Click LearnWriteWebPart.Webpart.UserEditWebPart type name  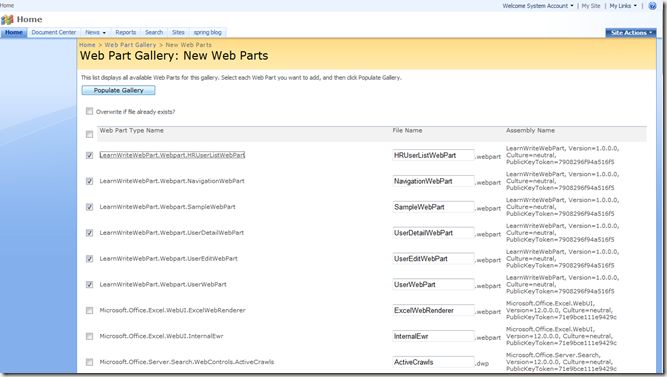(x=168, y=258)
